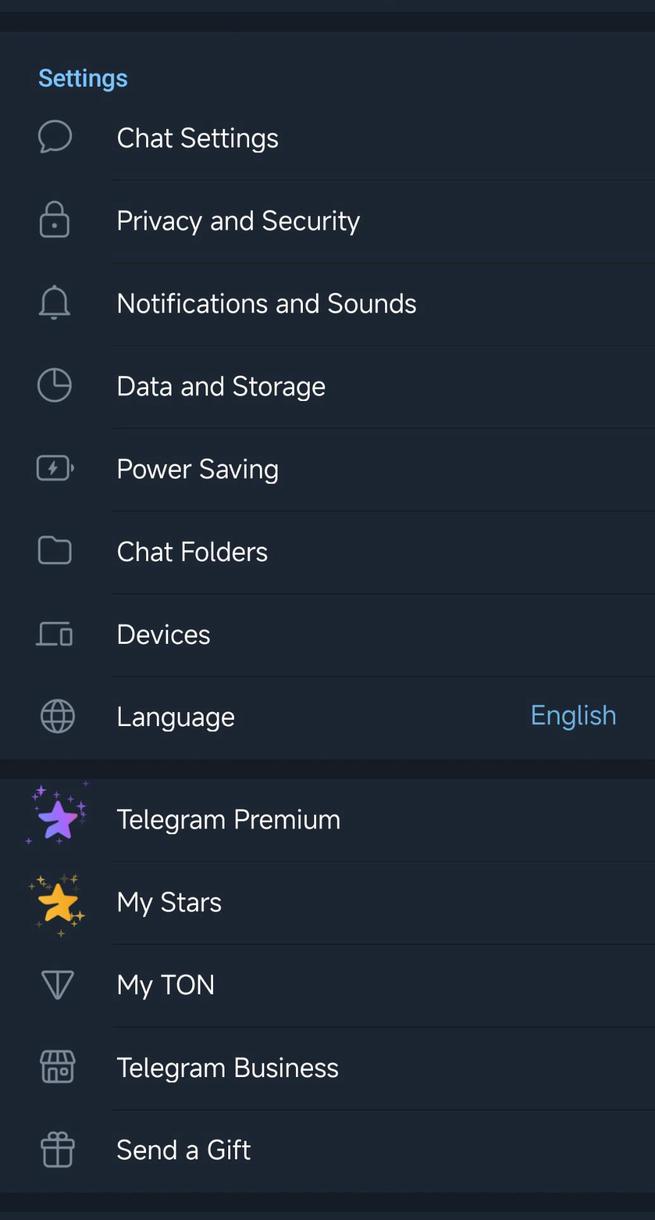Click the devices icon next to Devices
Screen dimensions: 655x1220
coord(54,633)
